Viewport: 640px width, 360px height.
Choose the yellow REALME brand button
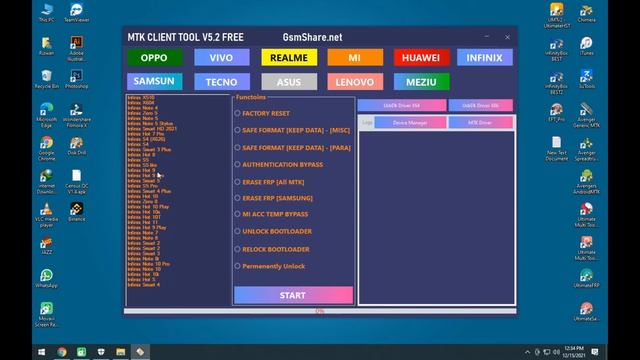289,58
